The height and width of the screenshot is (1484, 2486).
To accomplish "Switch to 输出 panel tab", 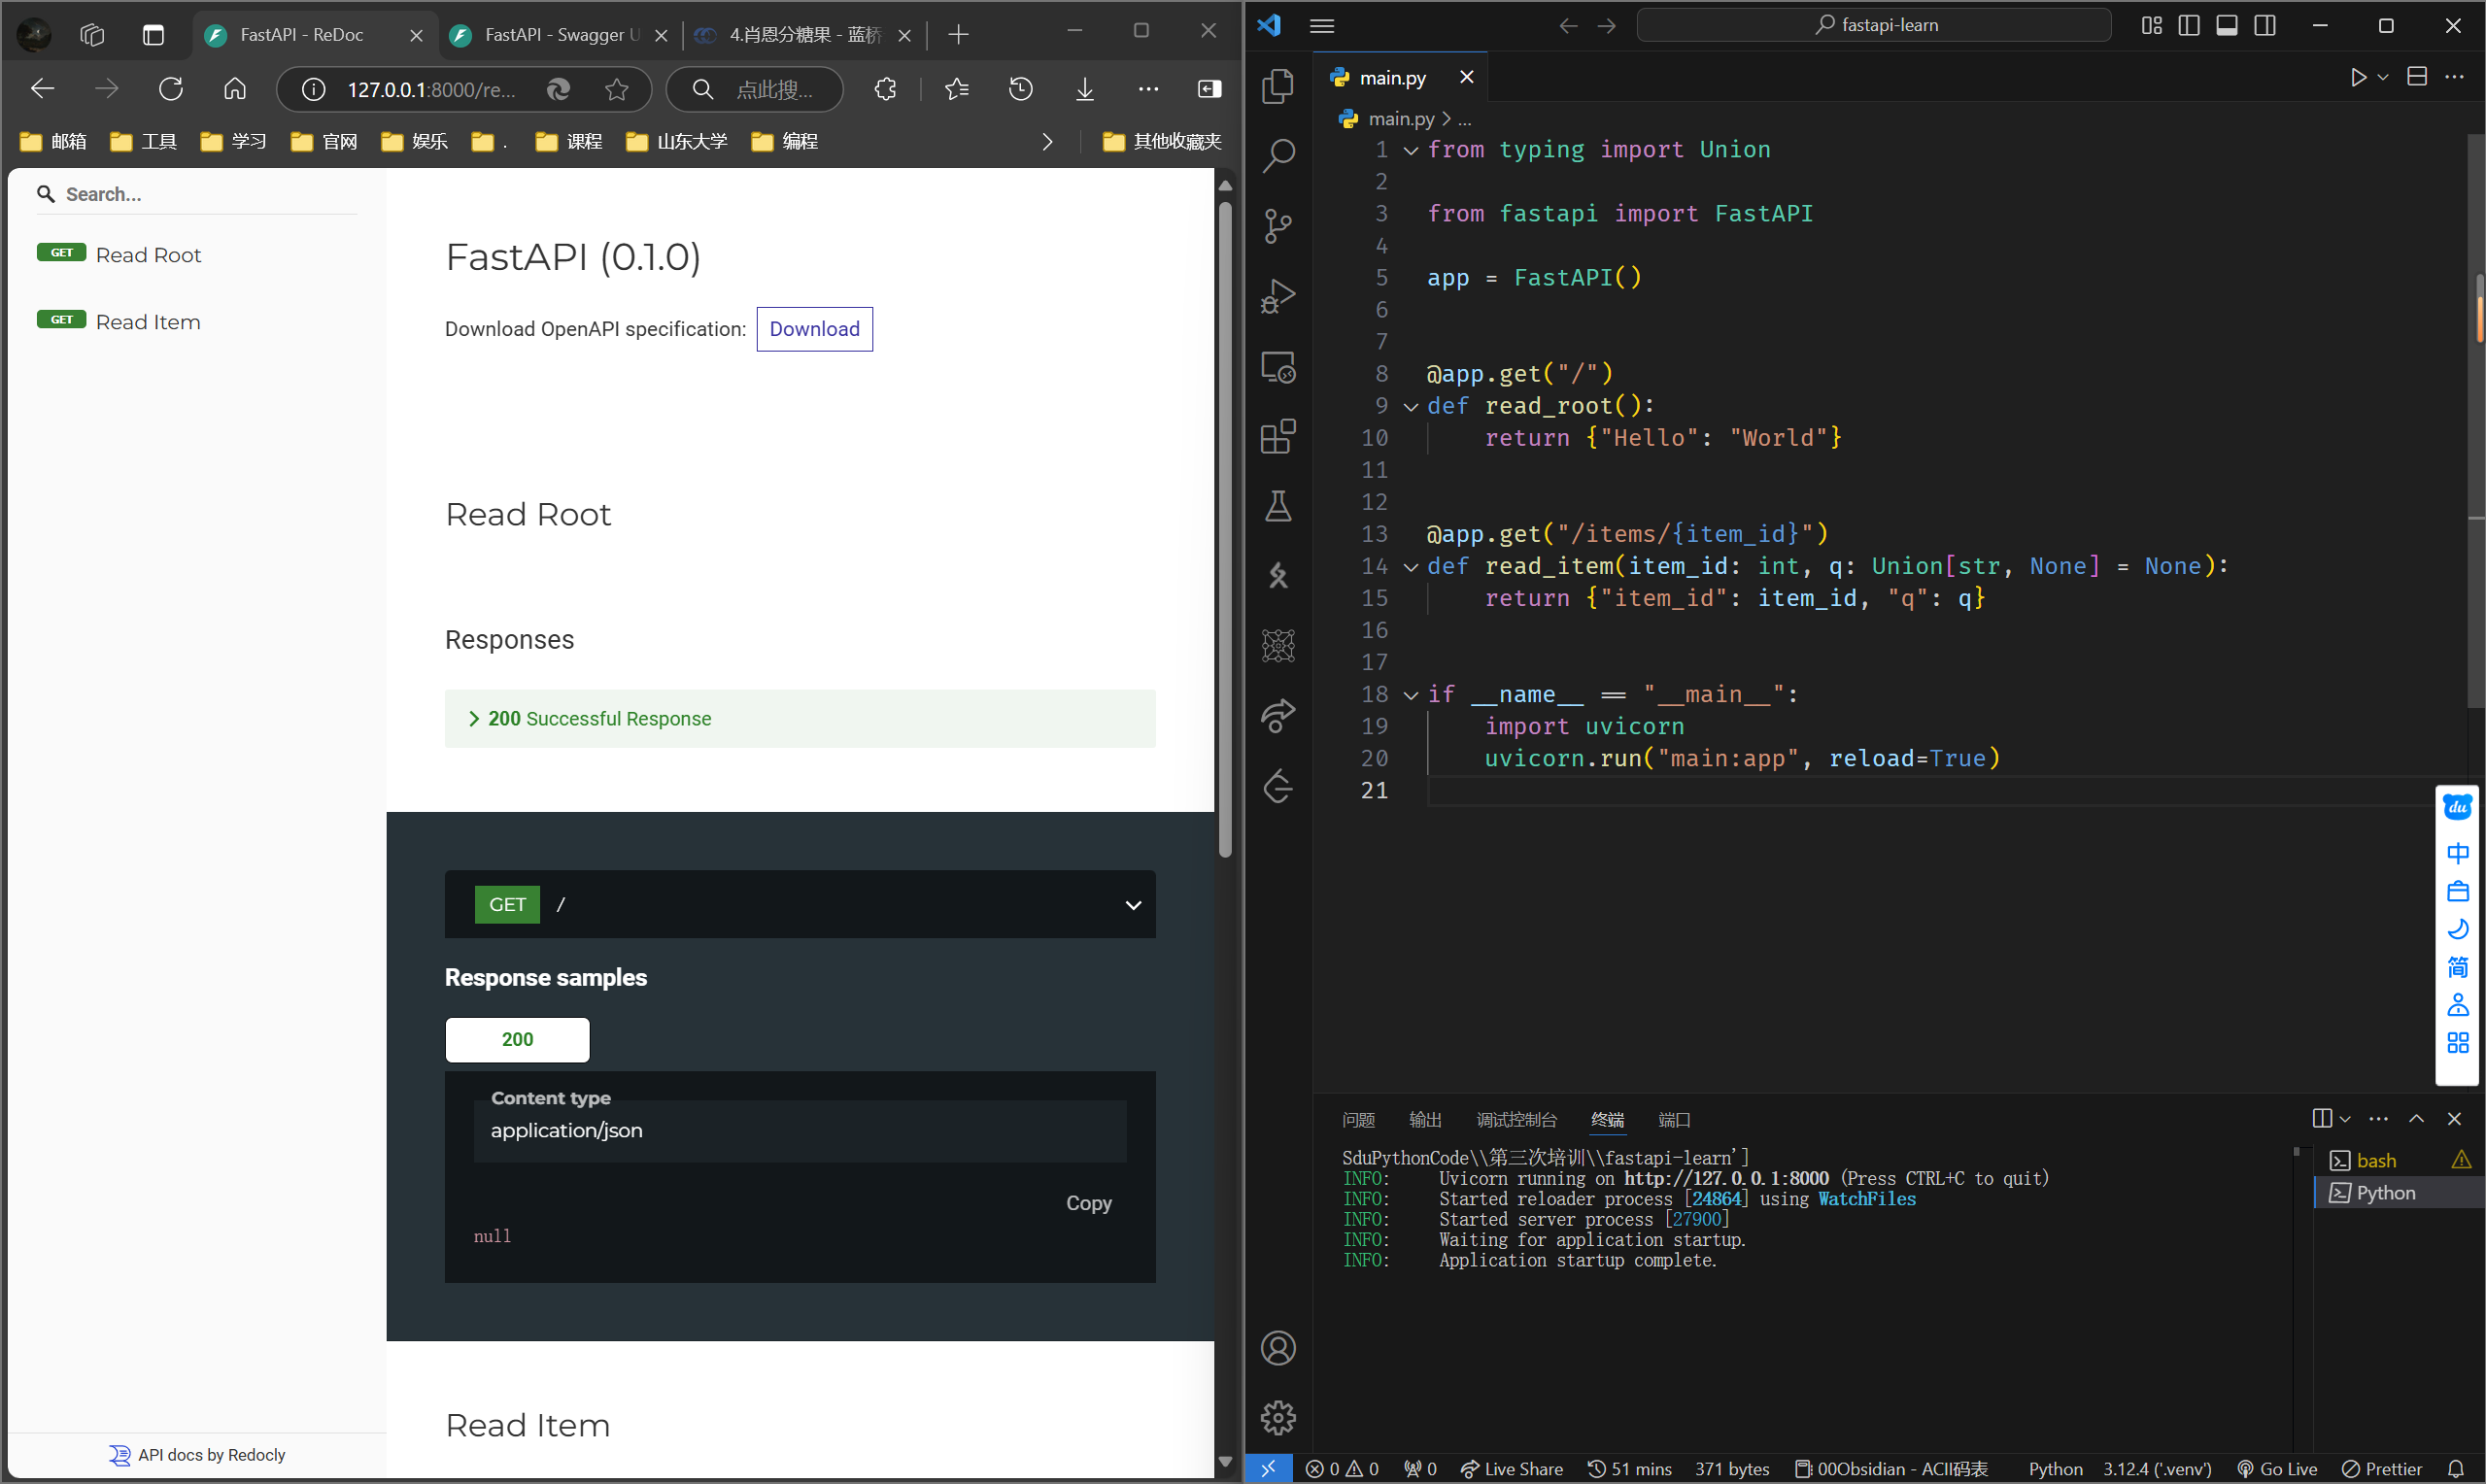I will 1425,1119.
